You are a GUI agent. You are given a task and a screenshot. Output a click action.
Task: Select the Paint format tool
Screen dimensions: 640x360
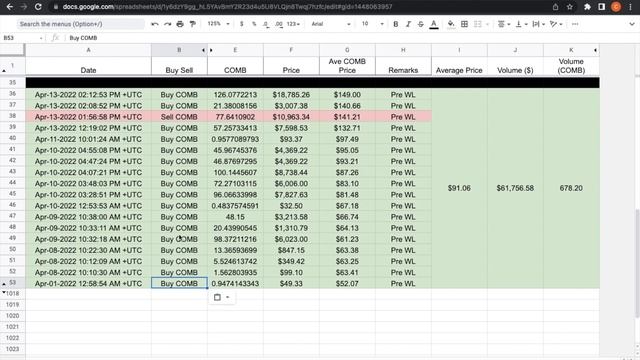(x=193, y=24)
